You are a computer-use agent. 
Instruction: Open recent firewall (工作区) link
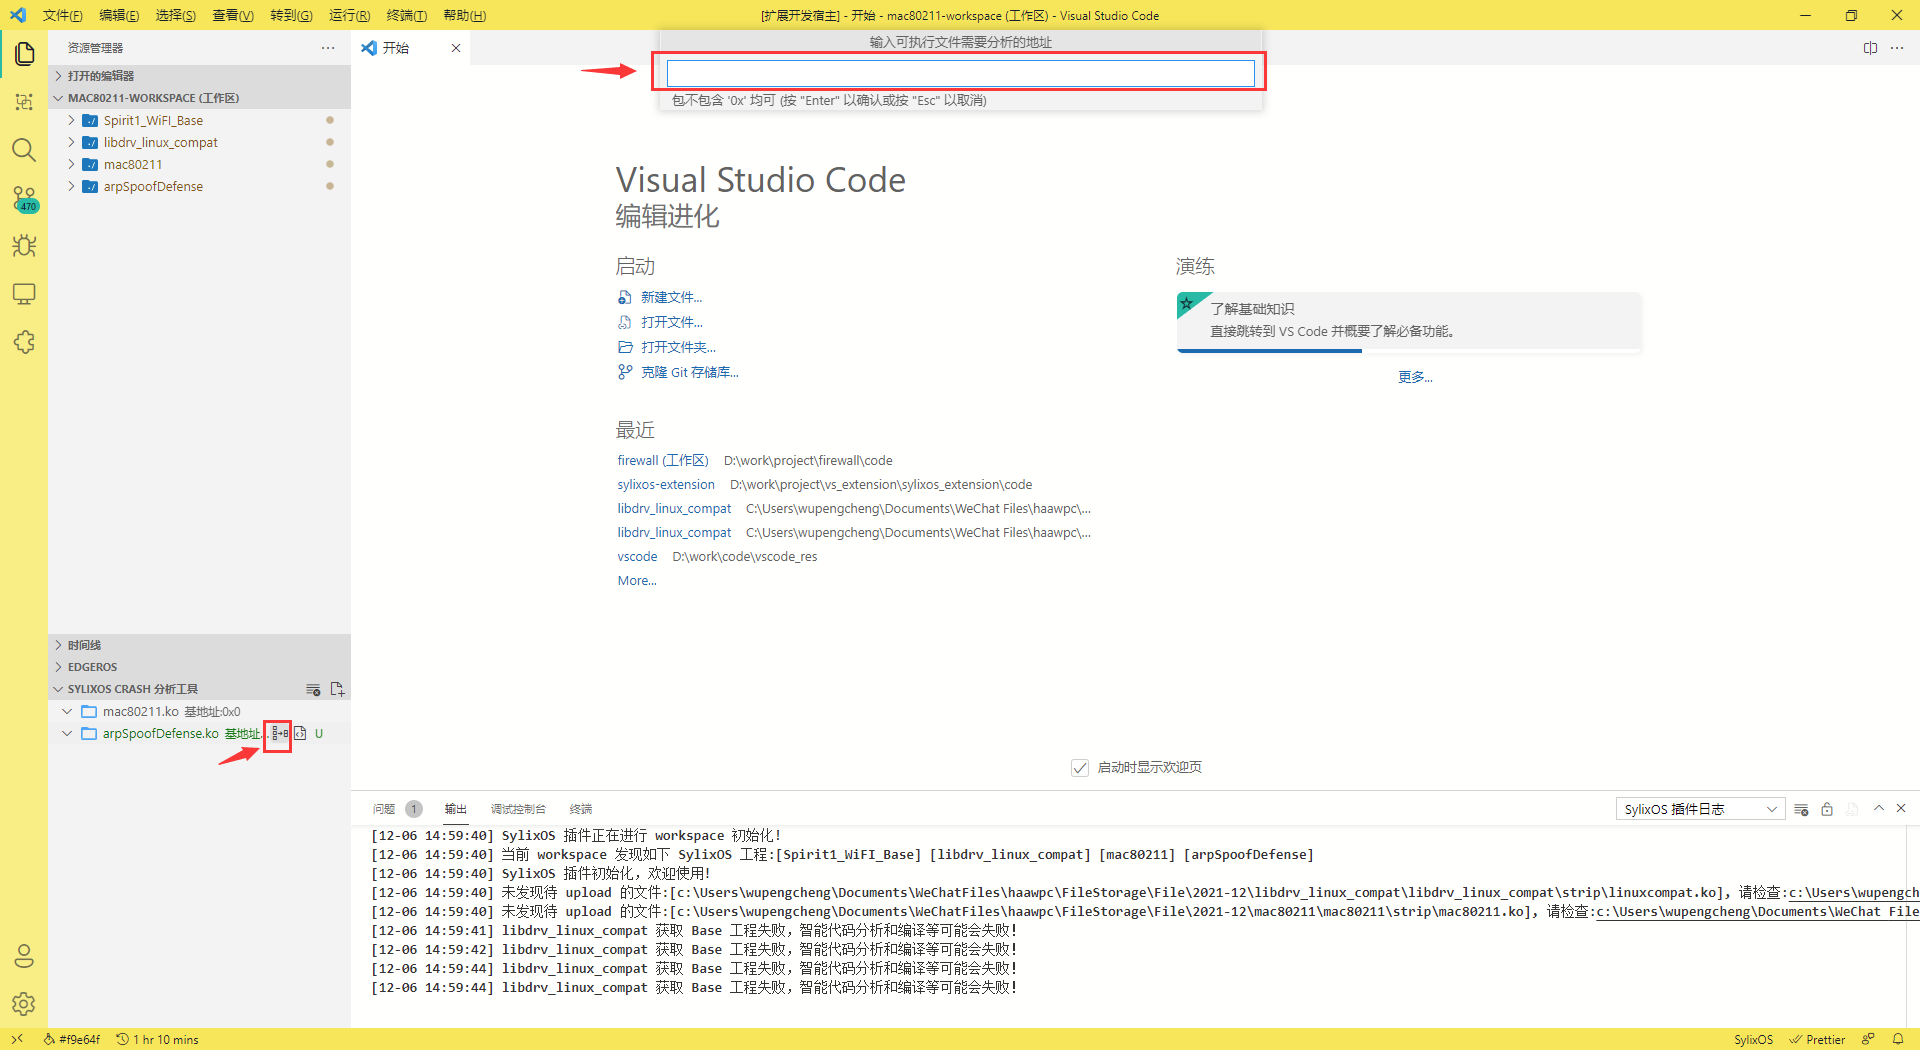[662, 460]
